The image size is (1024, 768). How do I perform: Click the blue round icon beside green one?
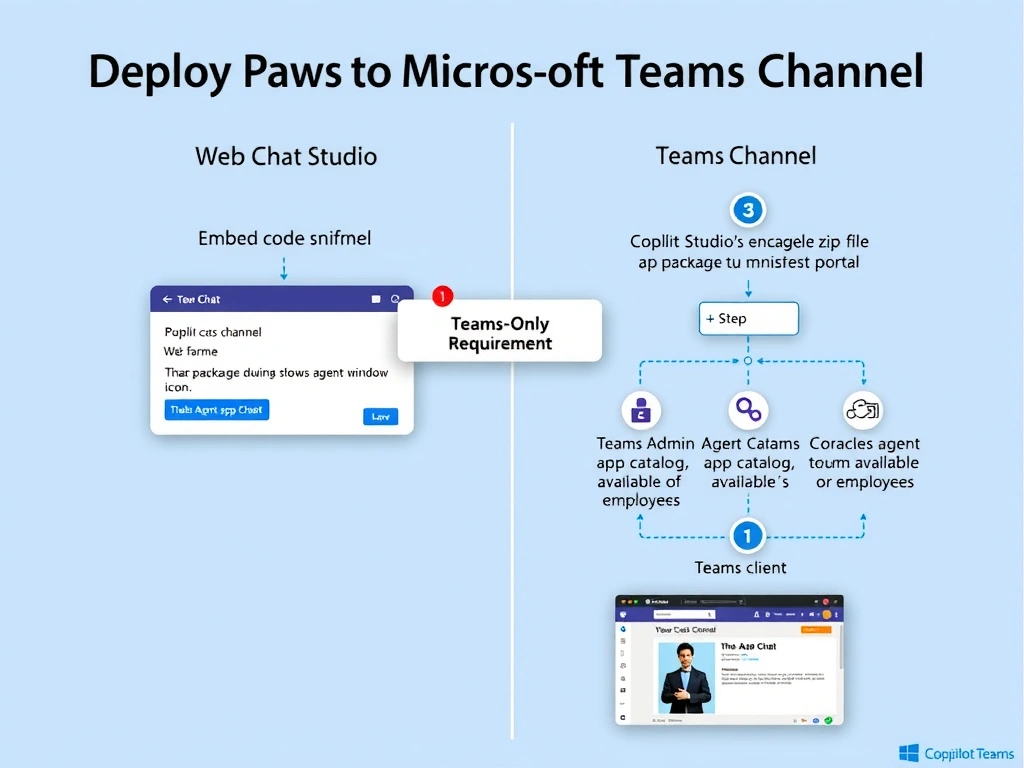(x=816, y=720)
